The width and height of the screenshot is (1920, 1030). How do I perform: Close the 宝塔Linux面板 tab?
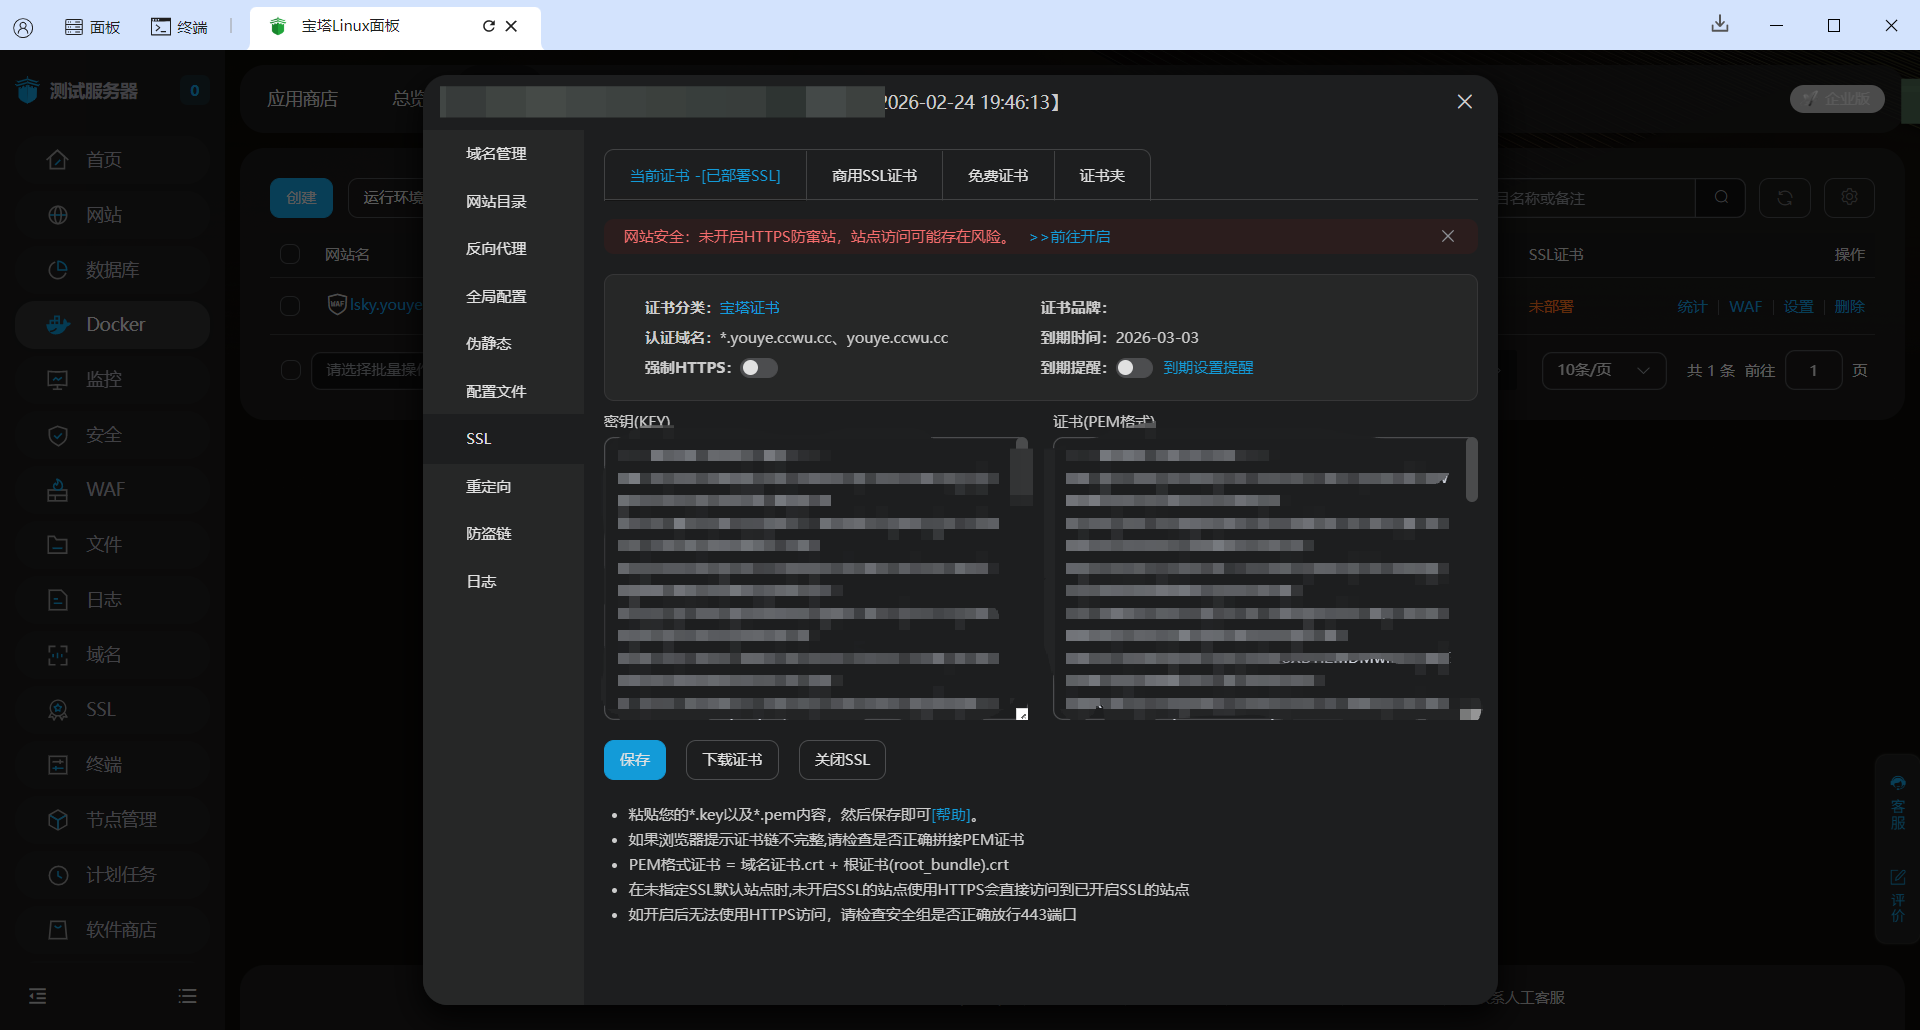pyautogui.click(x=511, y=26)
